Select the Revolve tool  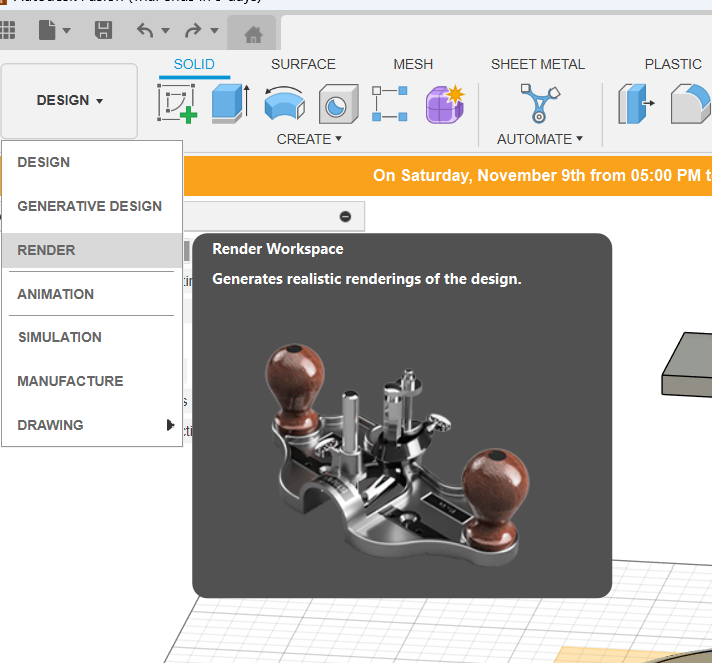(284, 104)
